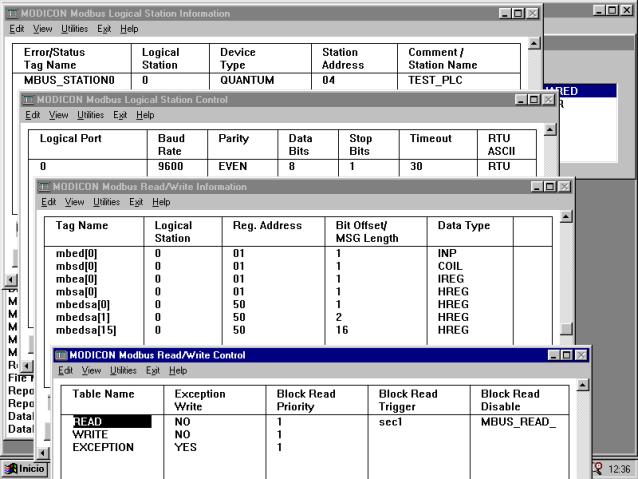This screenshot has width=638, height=479.
Task: Click 9600 baud rate cell
Action: (x=170, y=166)
